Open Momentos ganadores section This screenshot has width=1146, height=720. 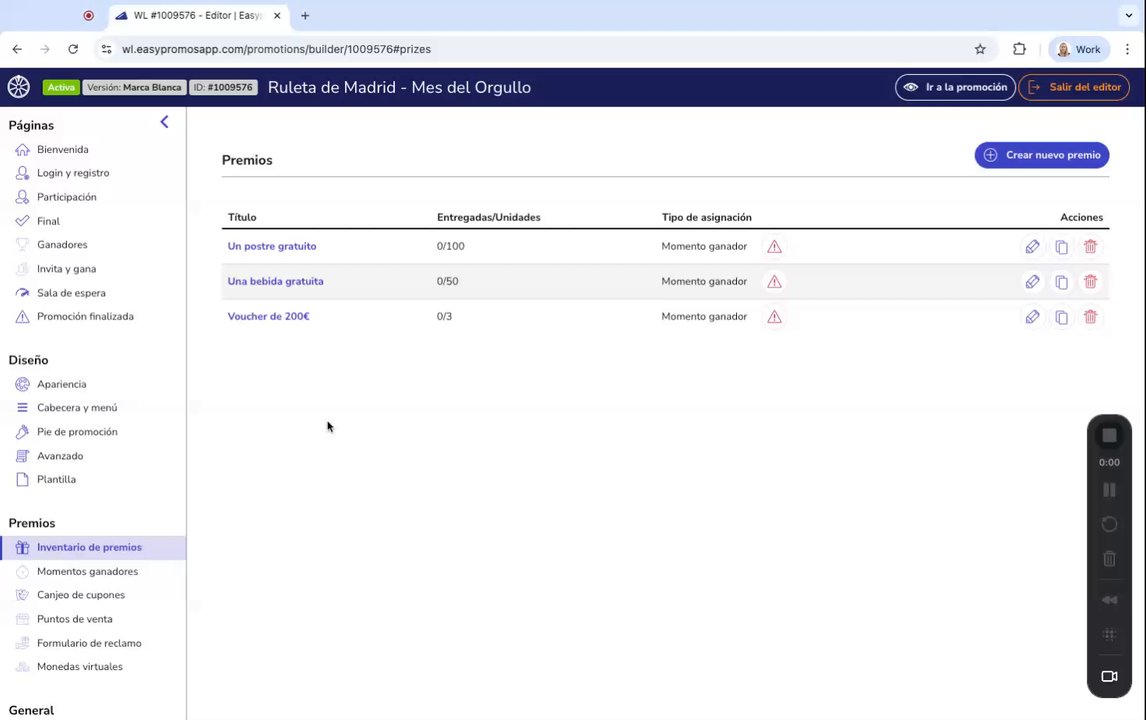click(87, 572)
